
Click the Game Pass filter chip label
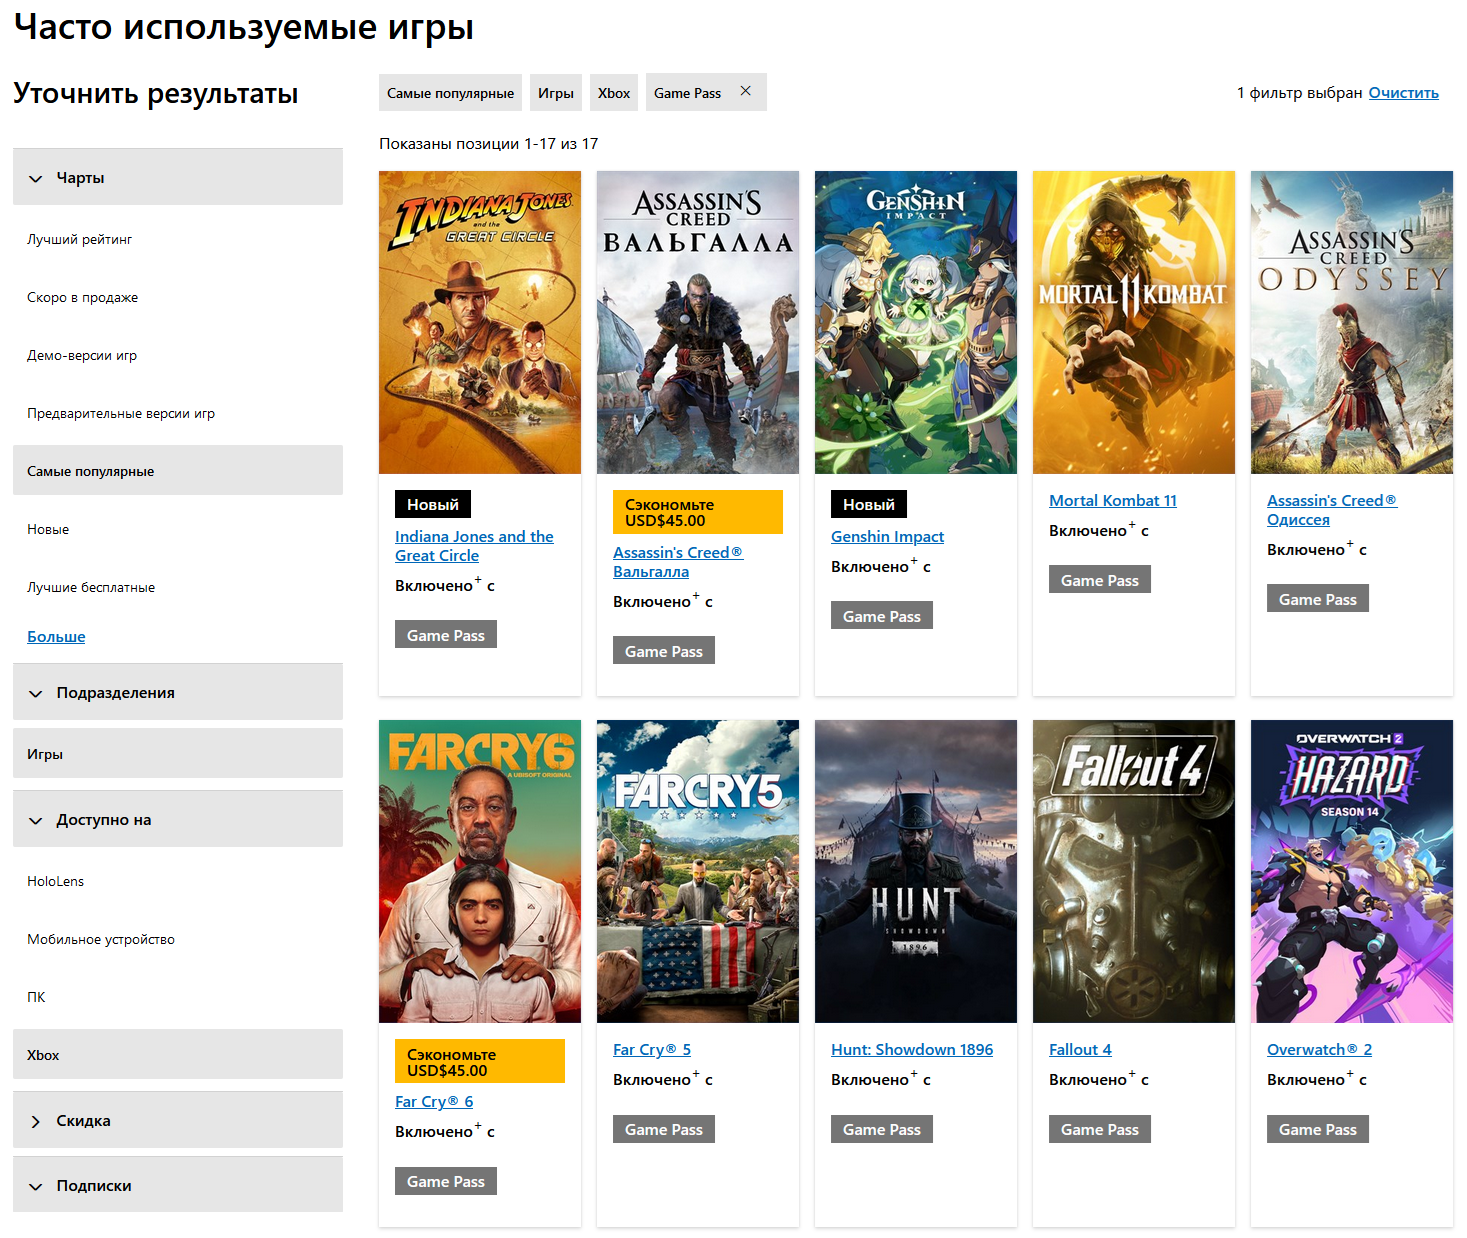[x=687, y=93]
